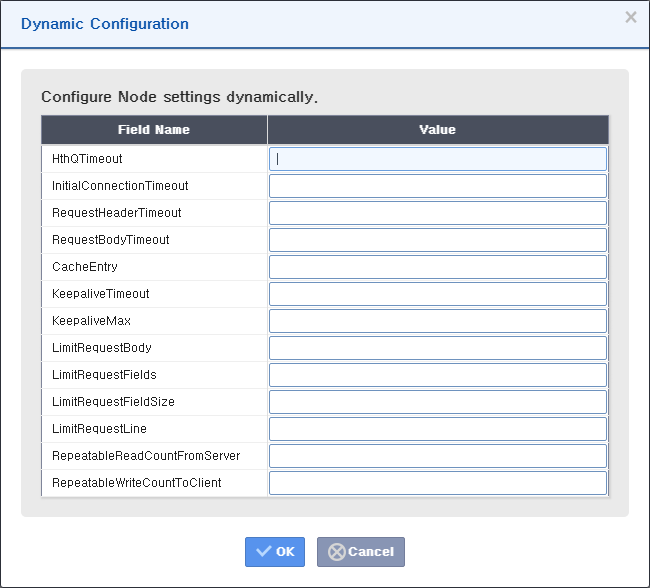Focus the LimitRequestFields value box
650x588 pixels.
pyautogui.click(x=438, y=375)
